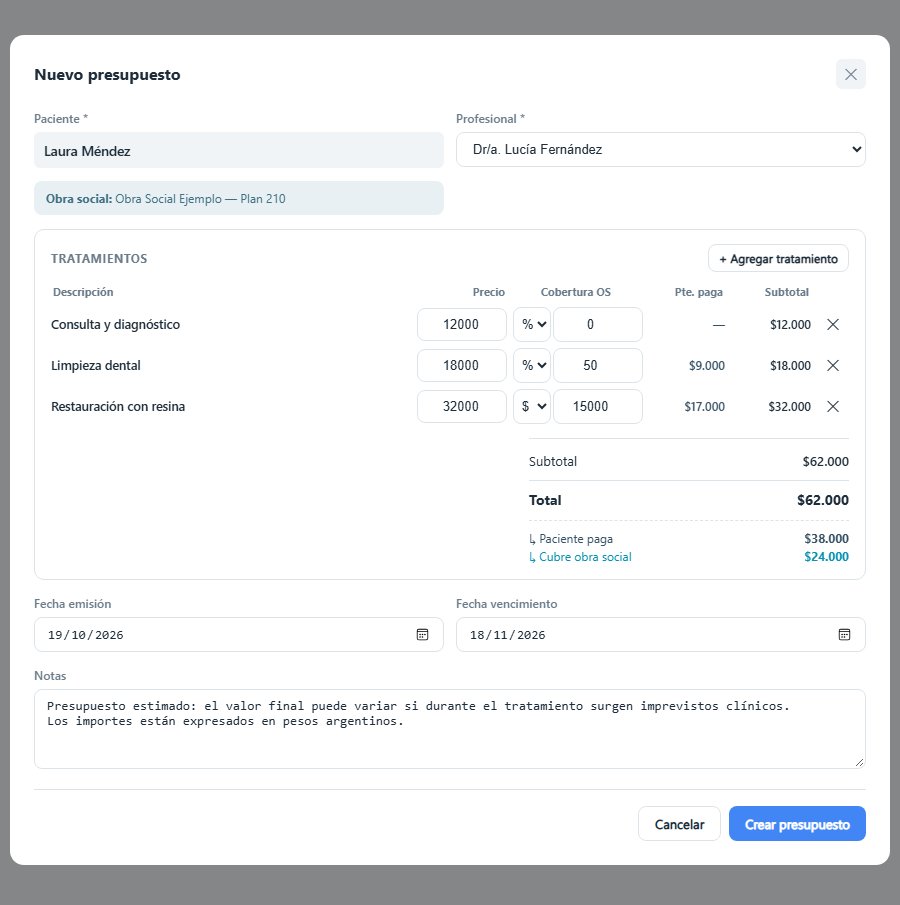This screenshot has height=905, width=900.
Task: Open coverage type selector for Limpieza dental
Action: click(532, 365)
